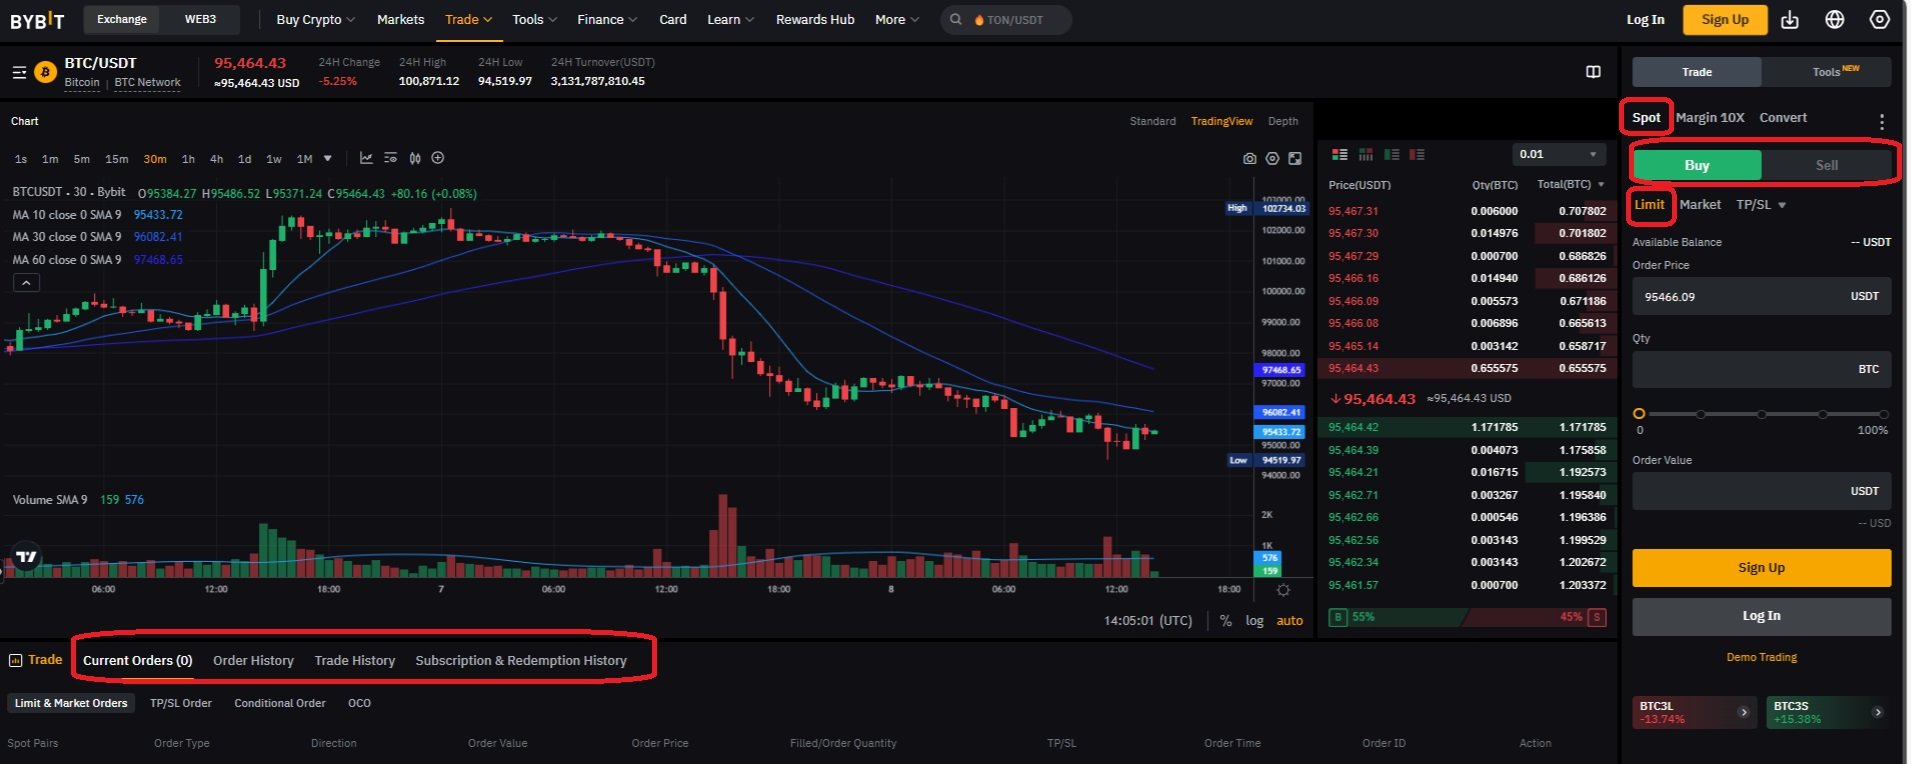Click the Order Value USDT input field
Viewport: 1911px width, 764px height.
tap(1761, 491)
